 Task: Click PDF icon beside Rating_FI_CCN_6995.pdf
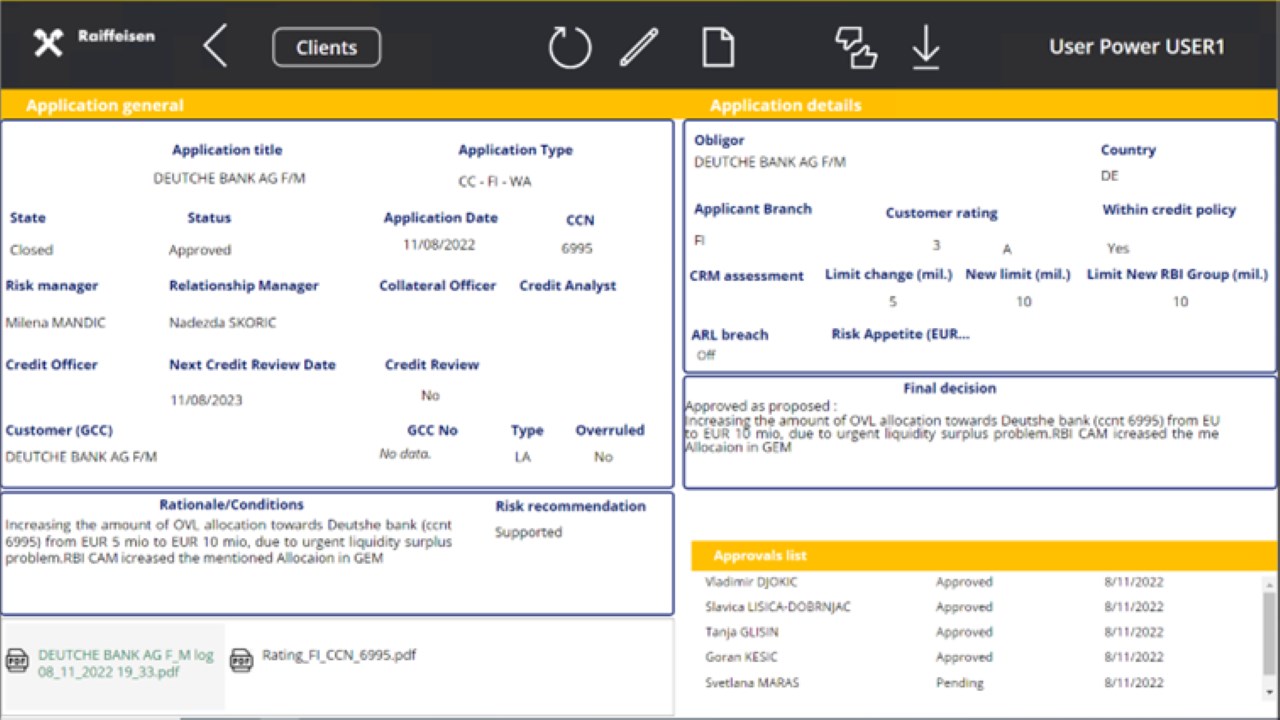[241, 660]
